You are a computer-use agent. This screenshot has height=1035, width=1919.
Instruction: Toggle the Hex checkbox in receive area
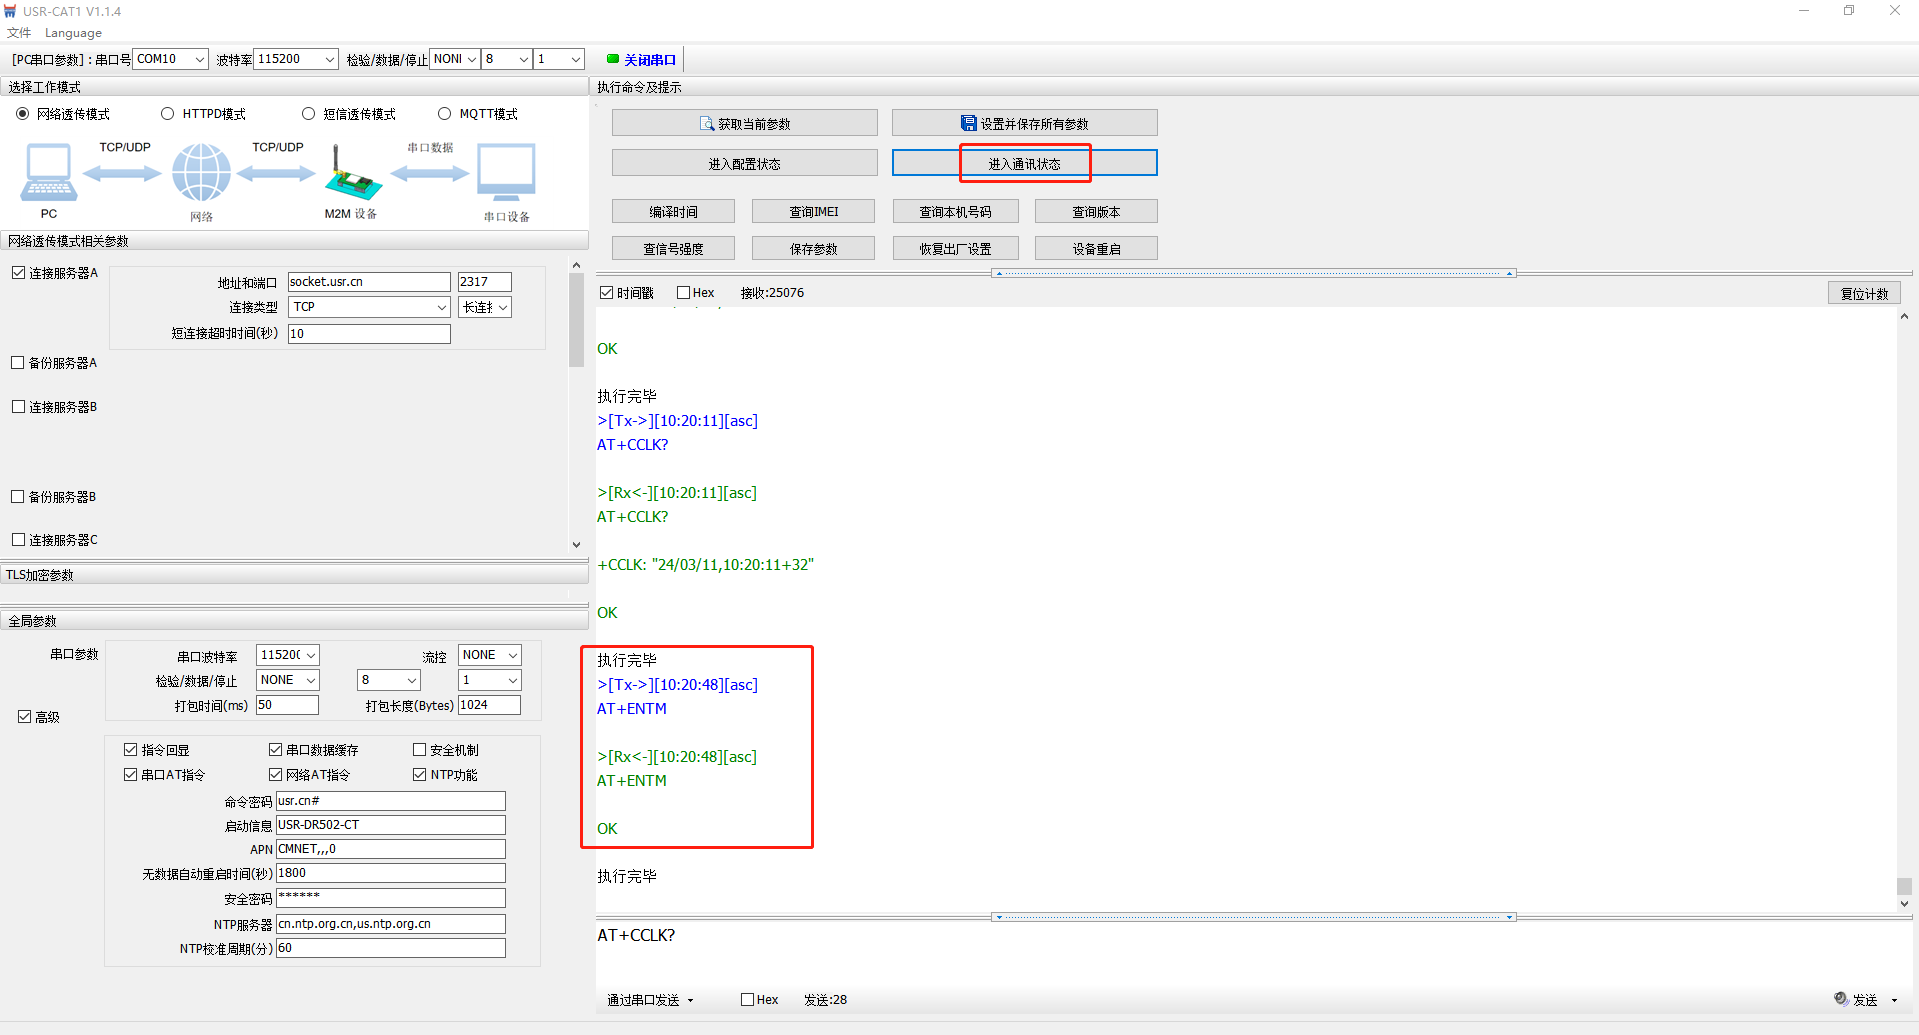pyautogui.click(x=684, y=293)
